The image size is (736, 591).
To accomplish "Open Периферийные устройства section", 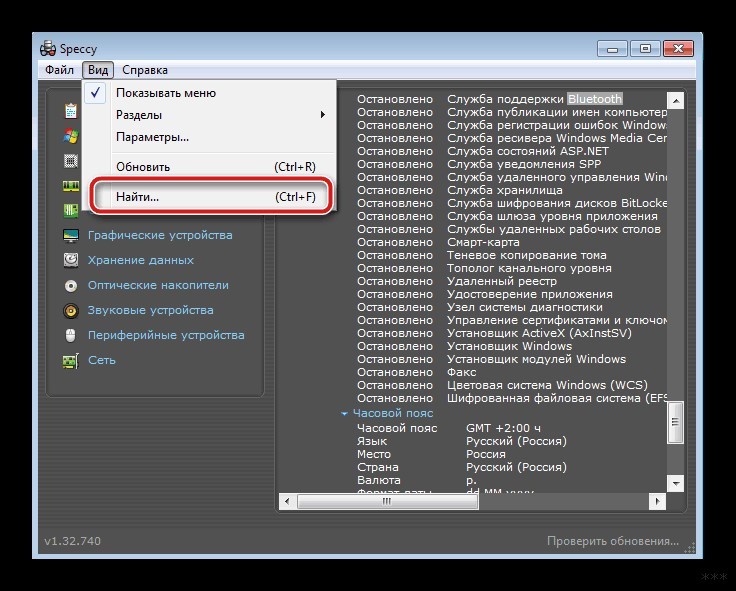I will (166, 335).
